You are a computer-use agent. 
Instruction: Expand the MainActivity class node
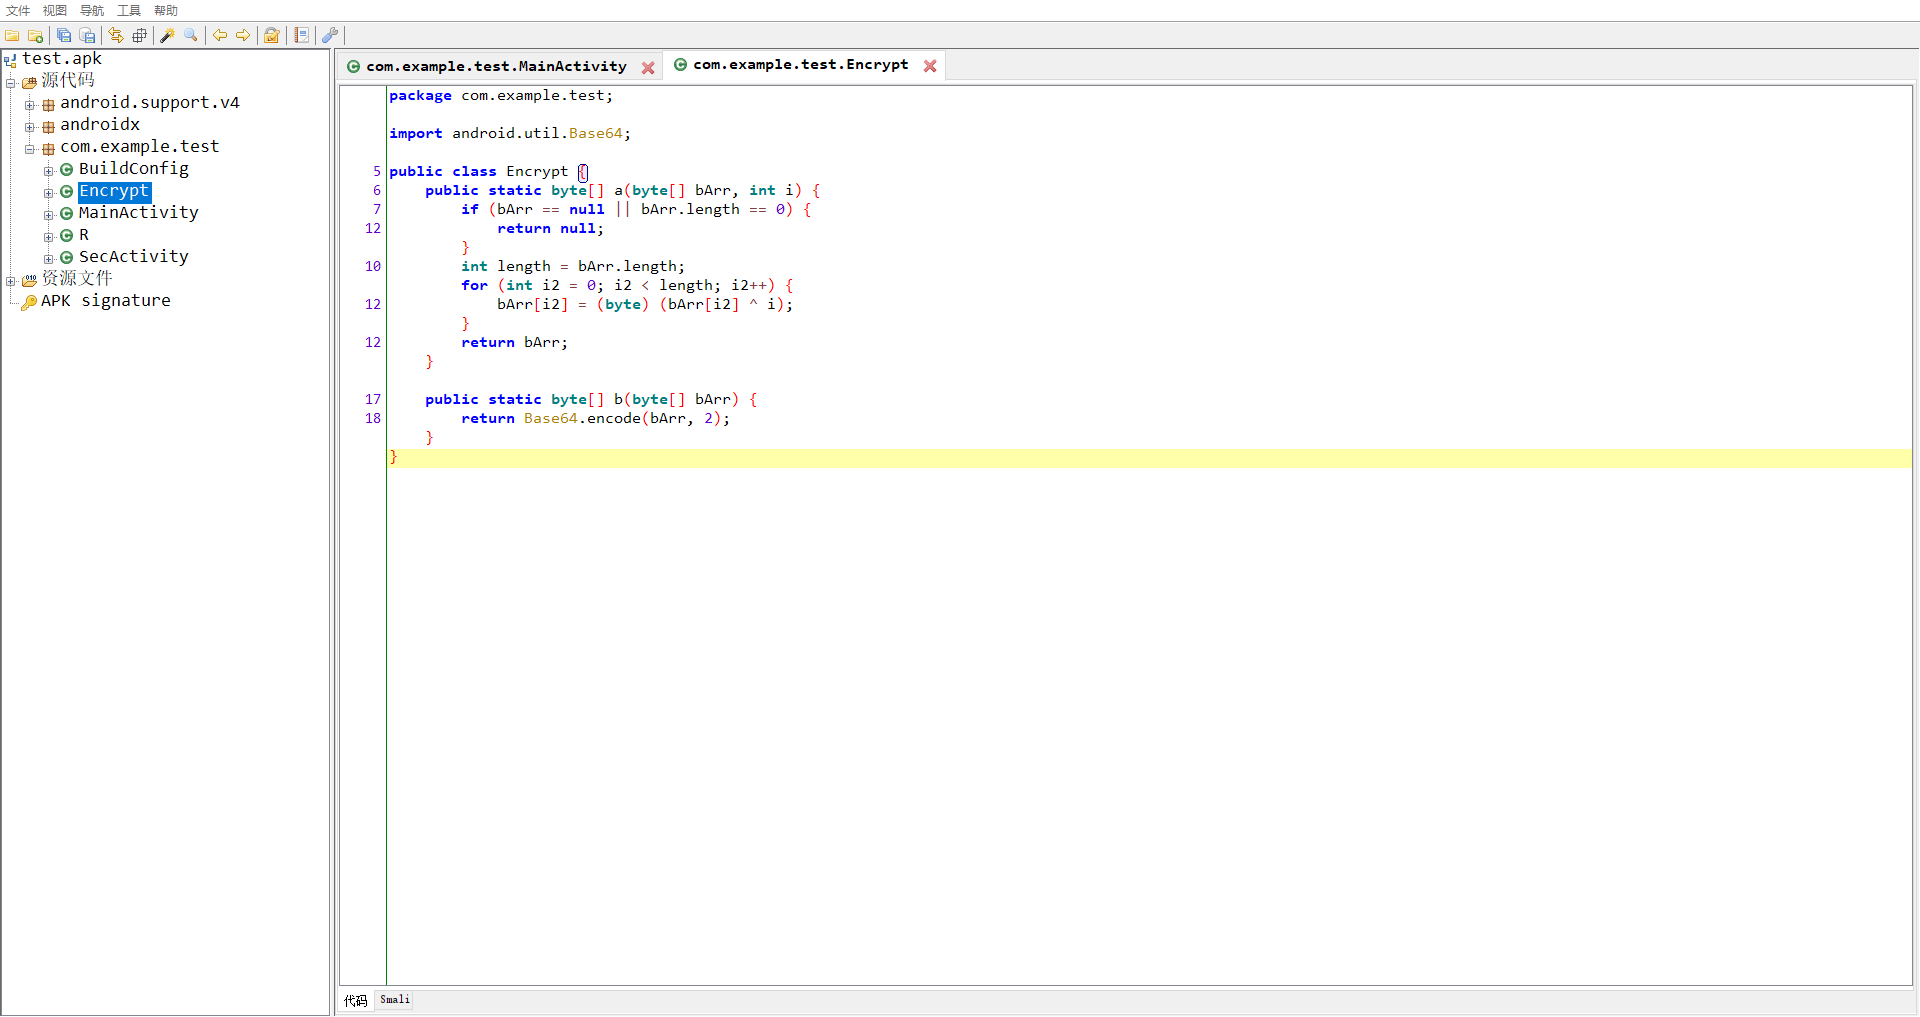(x=48, y=215)
